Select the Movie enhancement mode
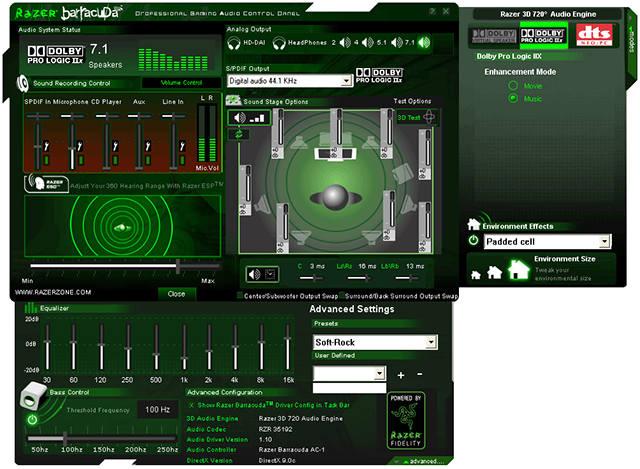This screenshot has height=469, width=640. pyautogui.click(x=513, y=86)
